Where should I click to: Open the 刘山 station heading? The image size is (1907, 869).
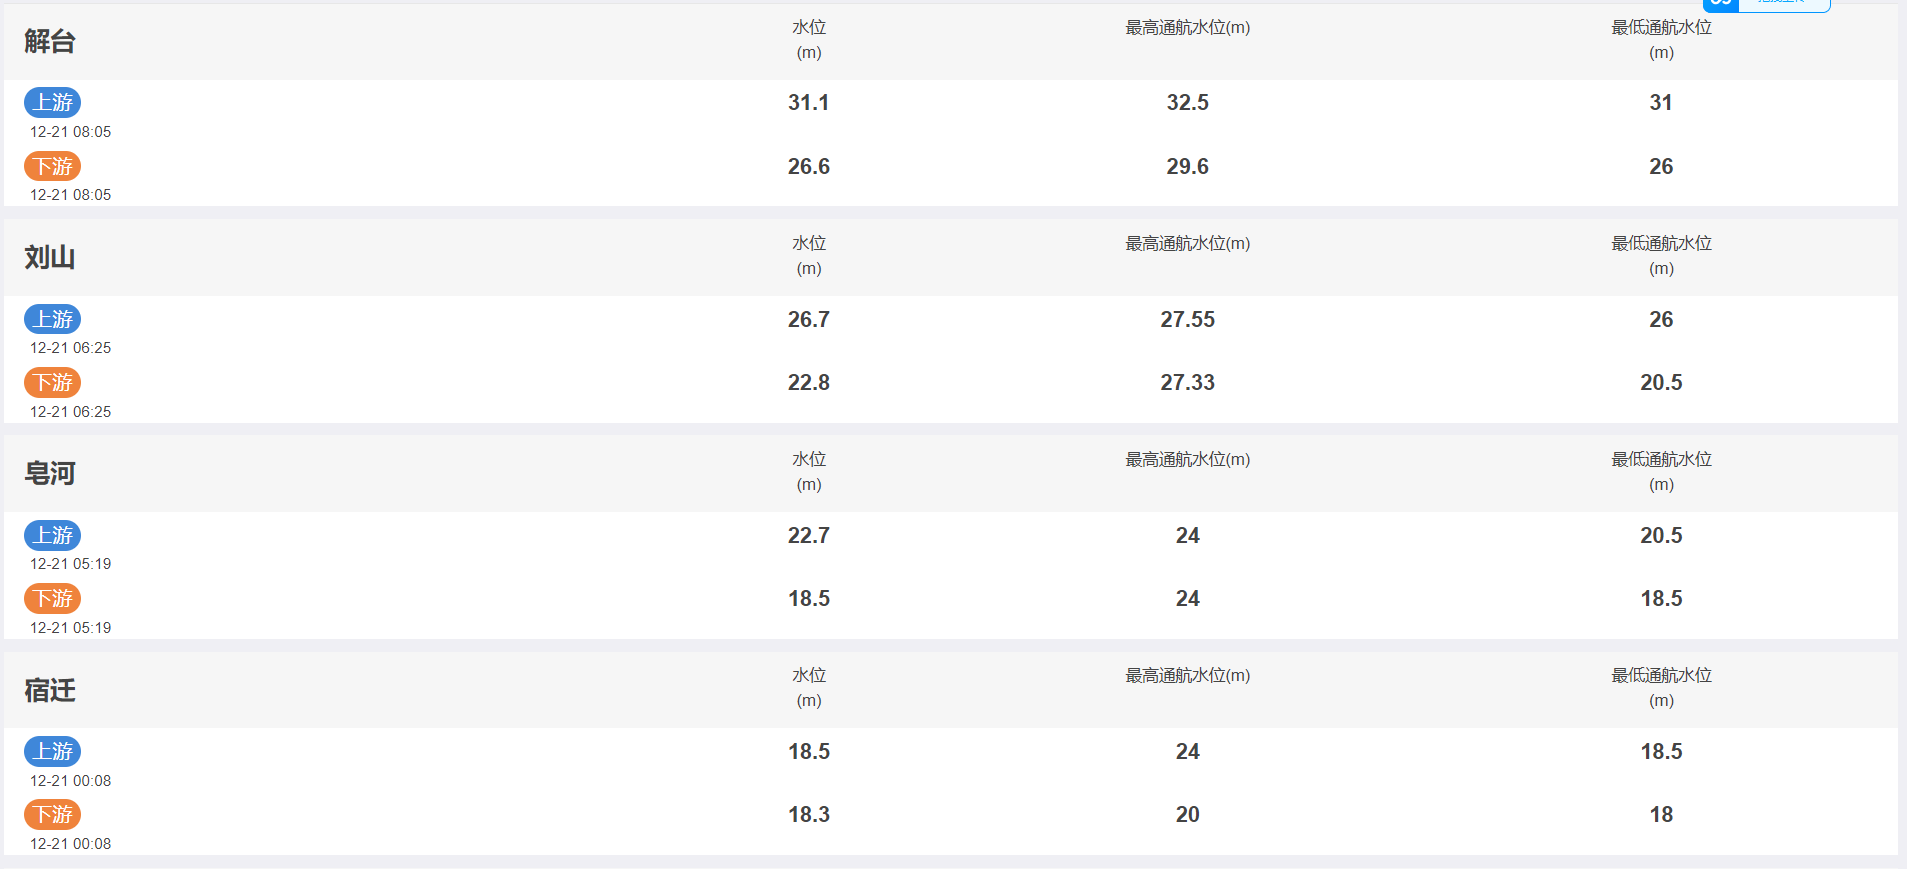[x=50, y=257]
